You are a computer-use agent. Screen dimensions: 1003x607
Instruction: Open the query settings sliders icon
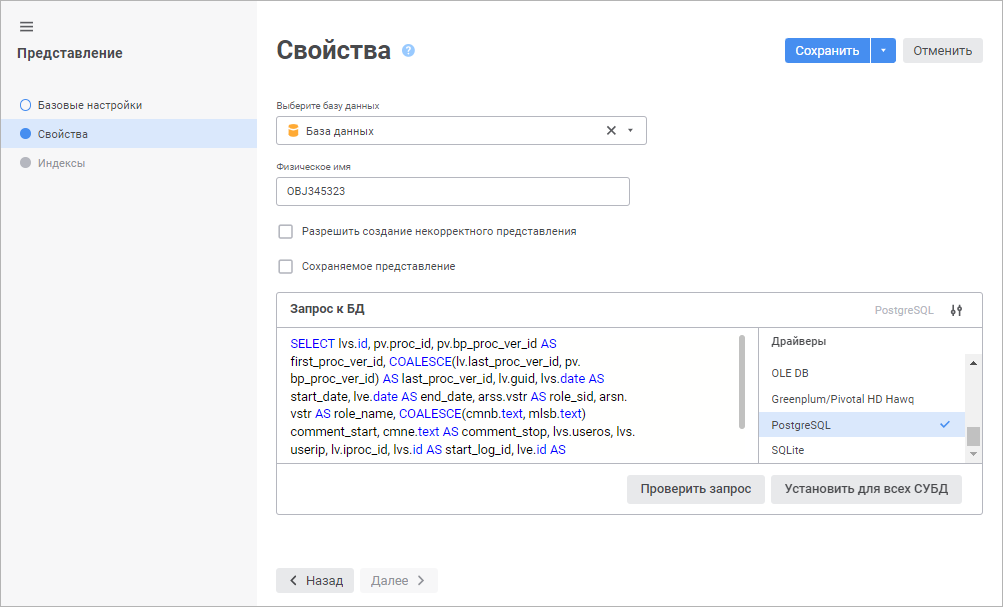pos(956,310)
